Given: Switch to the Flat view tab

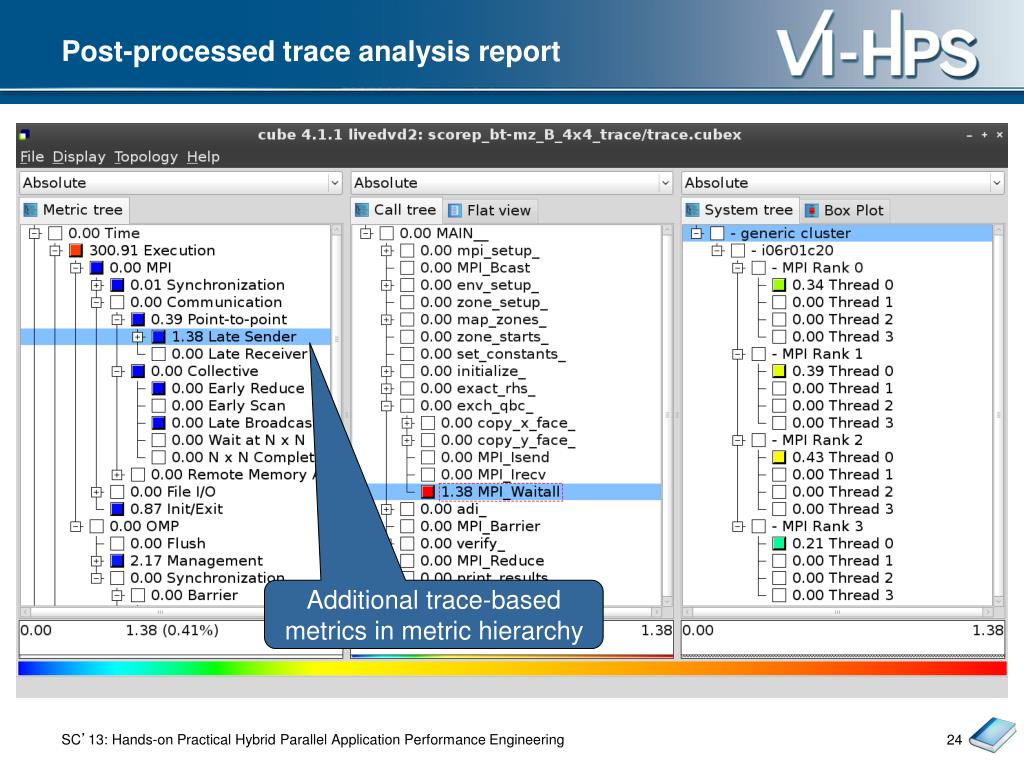Looking at the screenshot, I should [x=490, y=210].
